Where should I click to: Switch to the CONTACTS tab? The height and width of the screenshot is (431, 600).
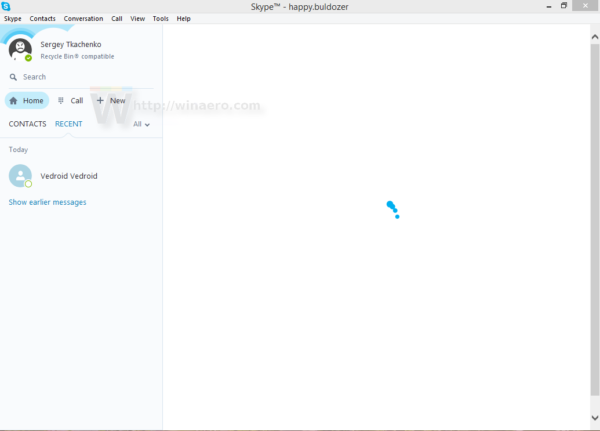tap(28, 124)
